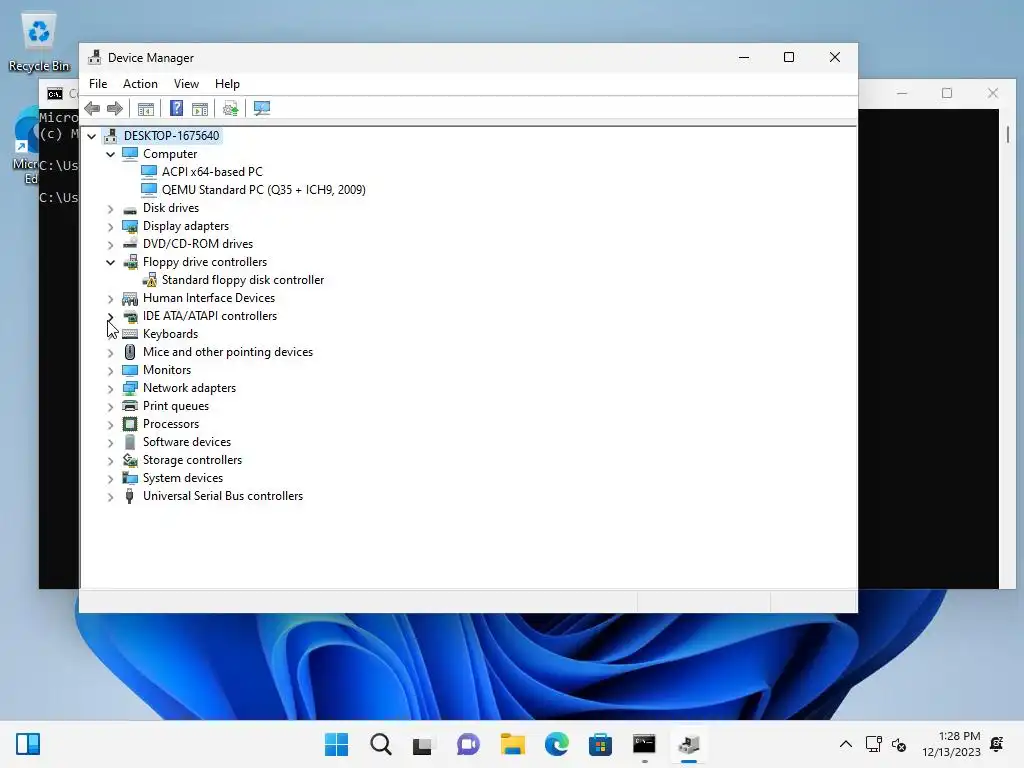Select ACPI x64-based PC device

point(212,172)
